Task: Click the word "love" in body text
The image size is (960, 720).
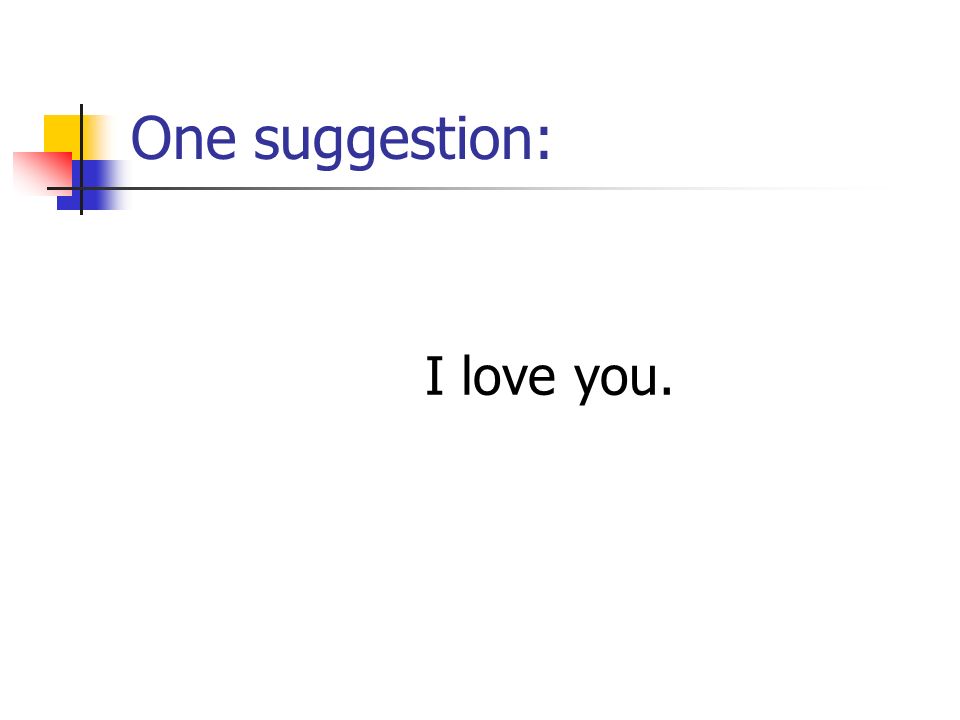Action: click(x=508, y=375)
